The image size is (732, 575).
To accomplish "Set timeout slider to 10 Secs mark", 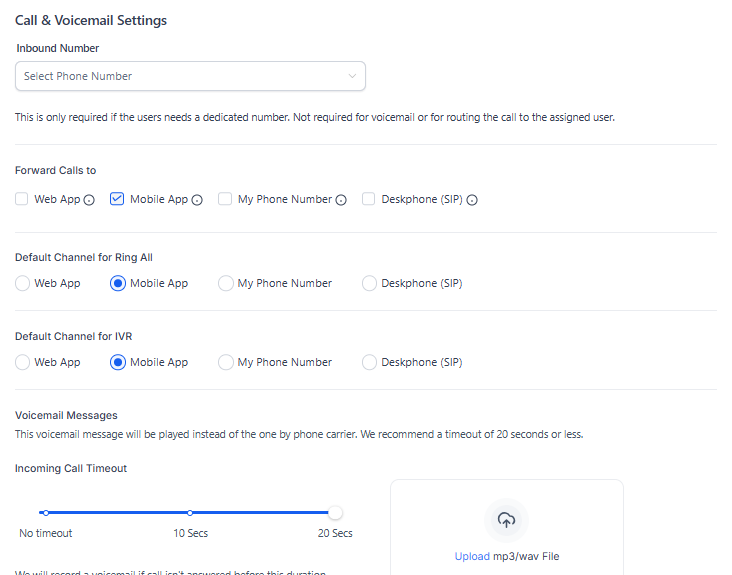I will (x=190, y=513).
